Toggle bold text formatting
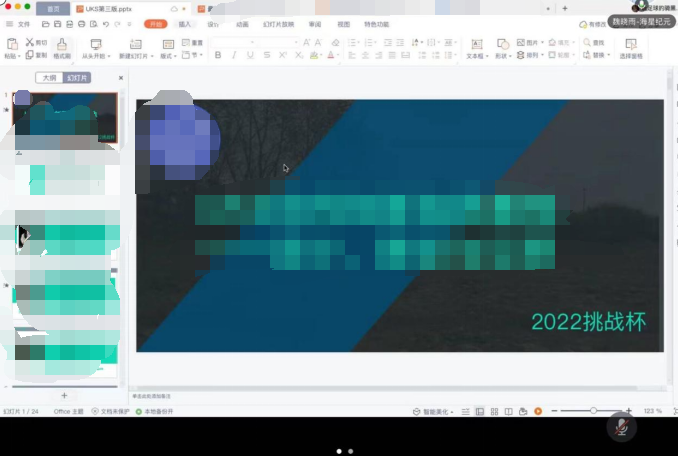The width and height of the screenshot is (678, 456). 218,56
